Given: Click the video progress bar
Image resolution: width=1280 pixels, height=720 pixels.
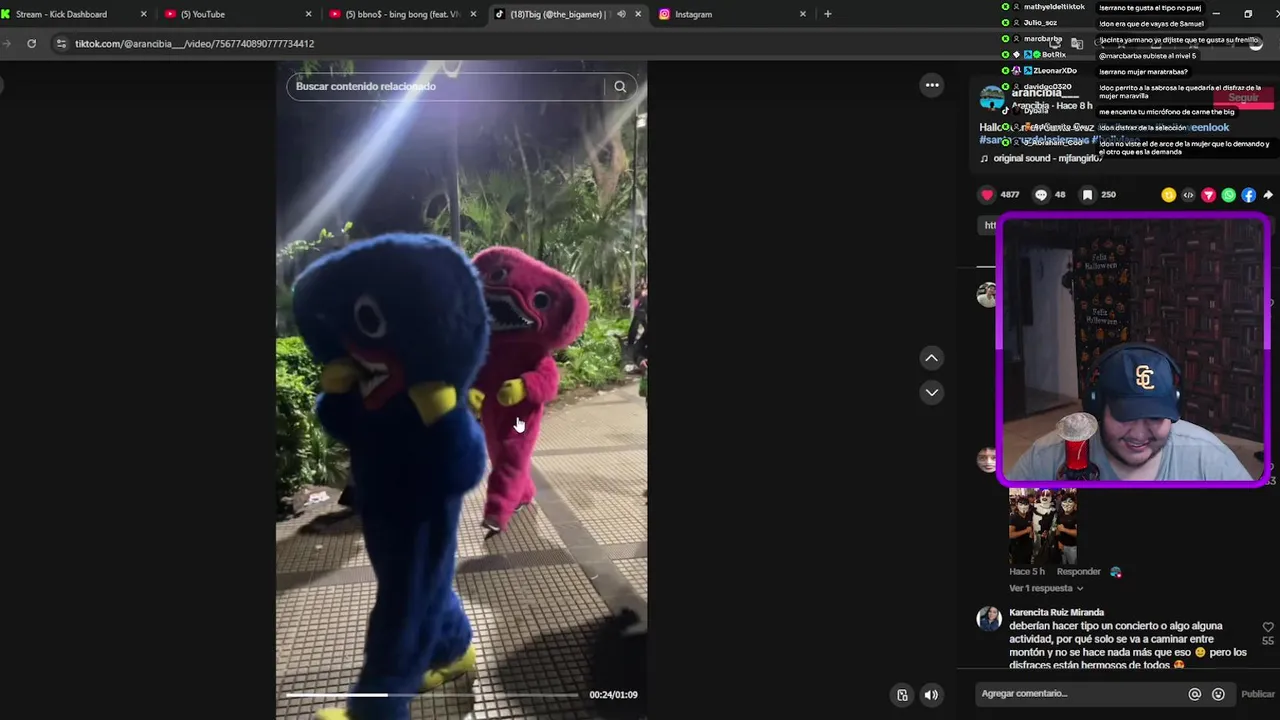Looking at the screenshot, I should (432, 694).
